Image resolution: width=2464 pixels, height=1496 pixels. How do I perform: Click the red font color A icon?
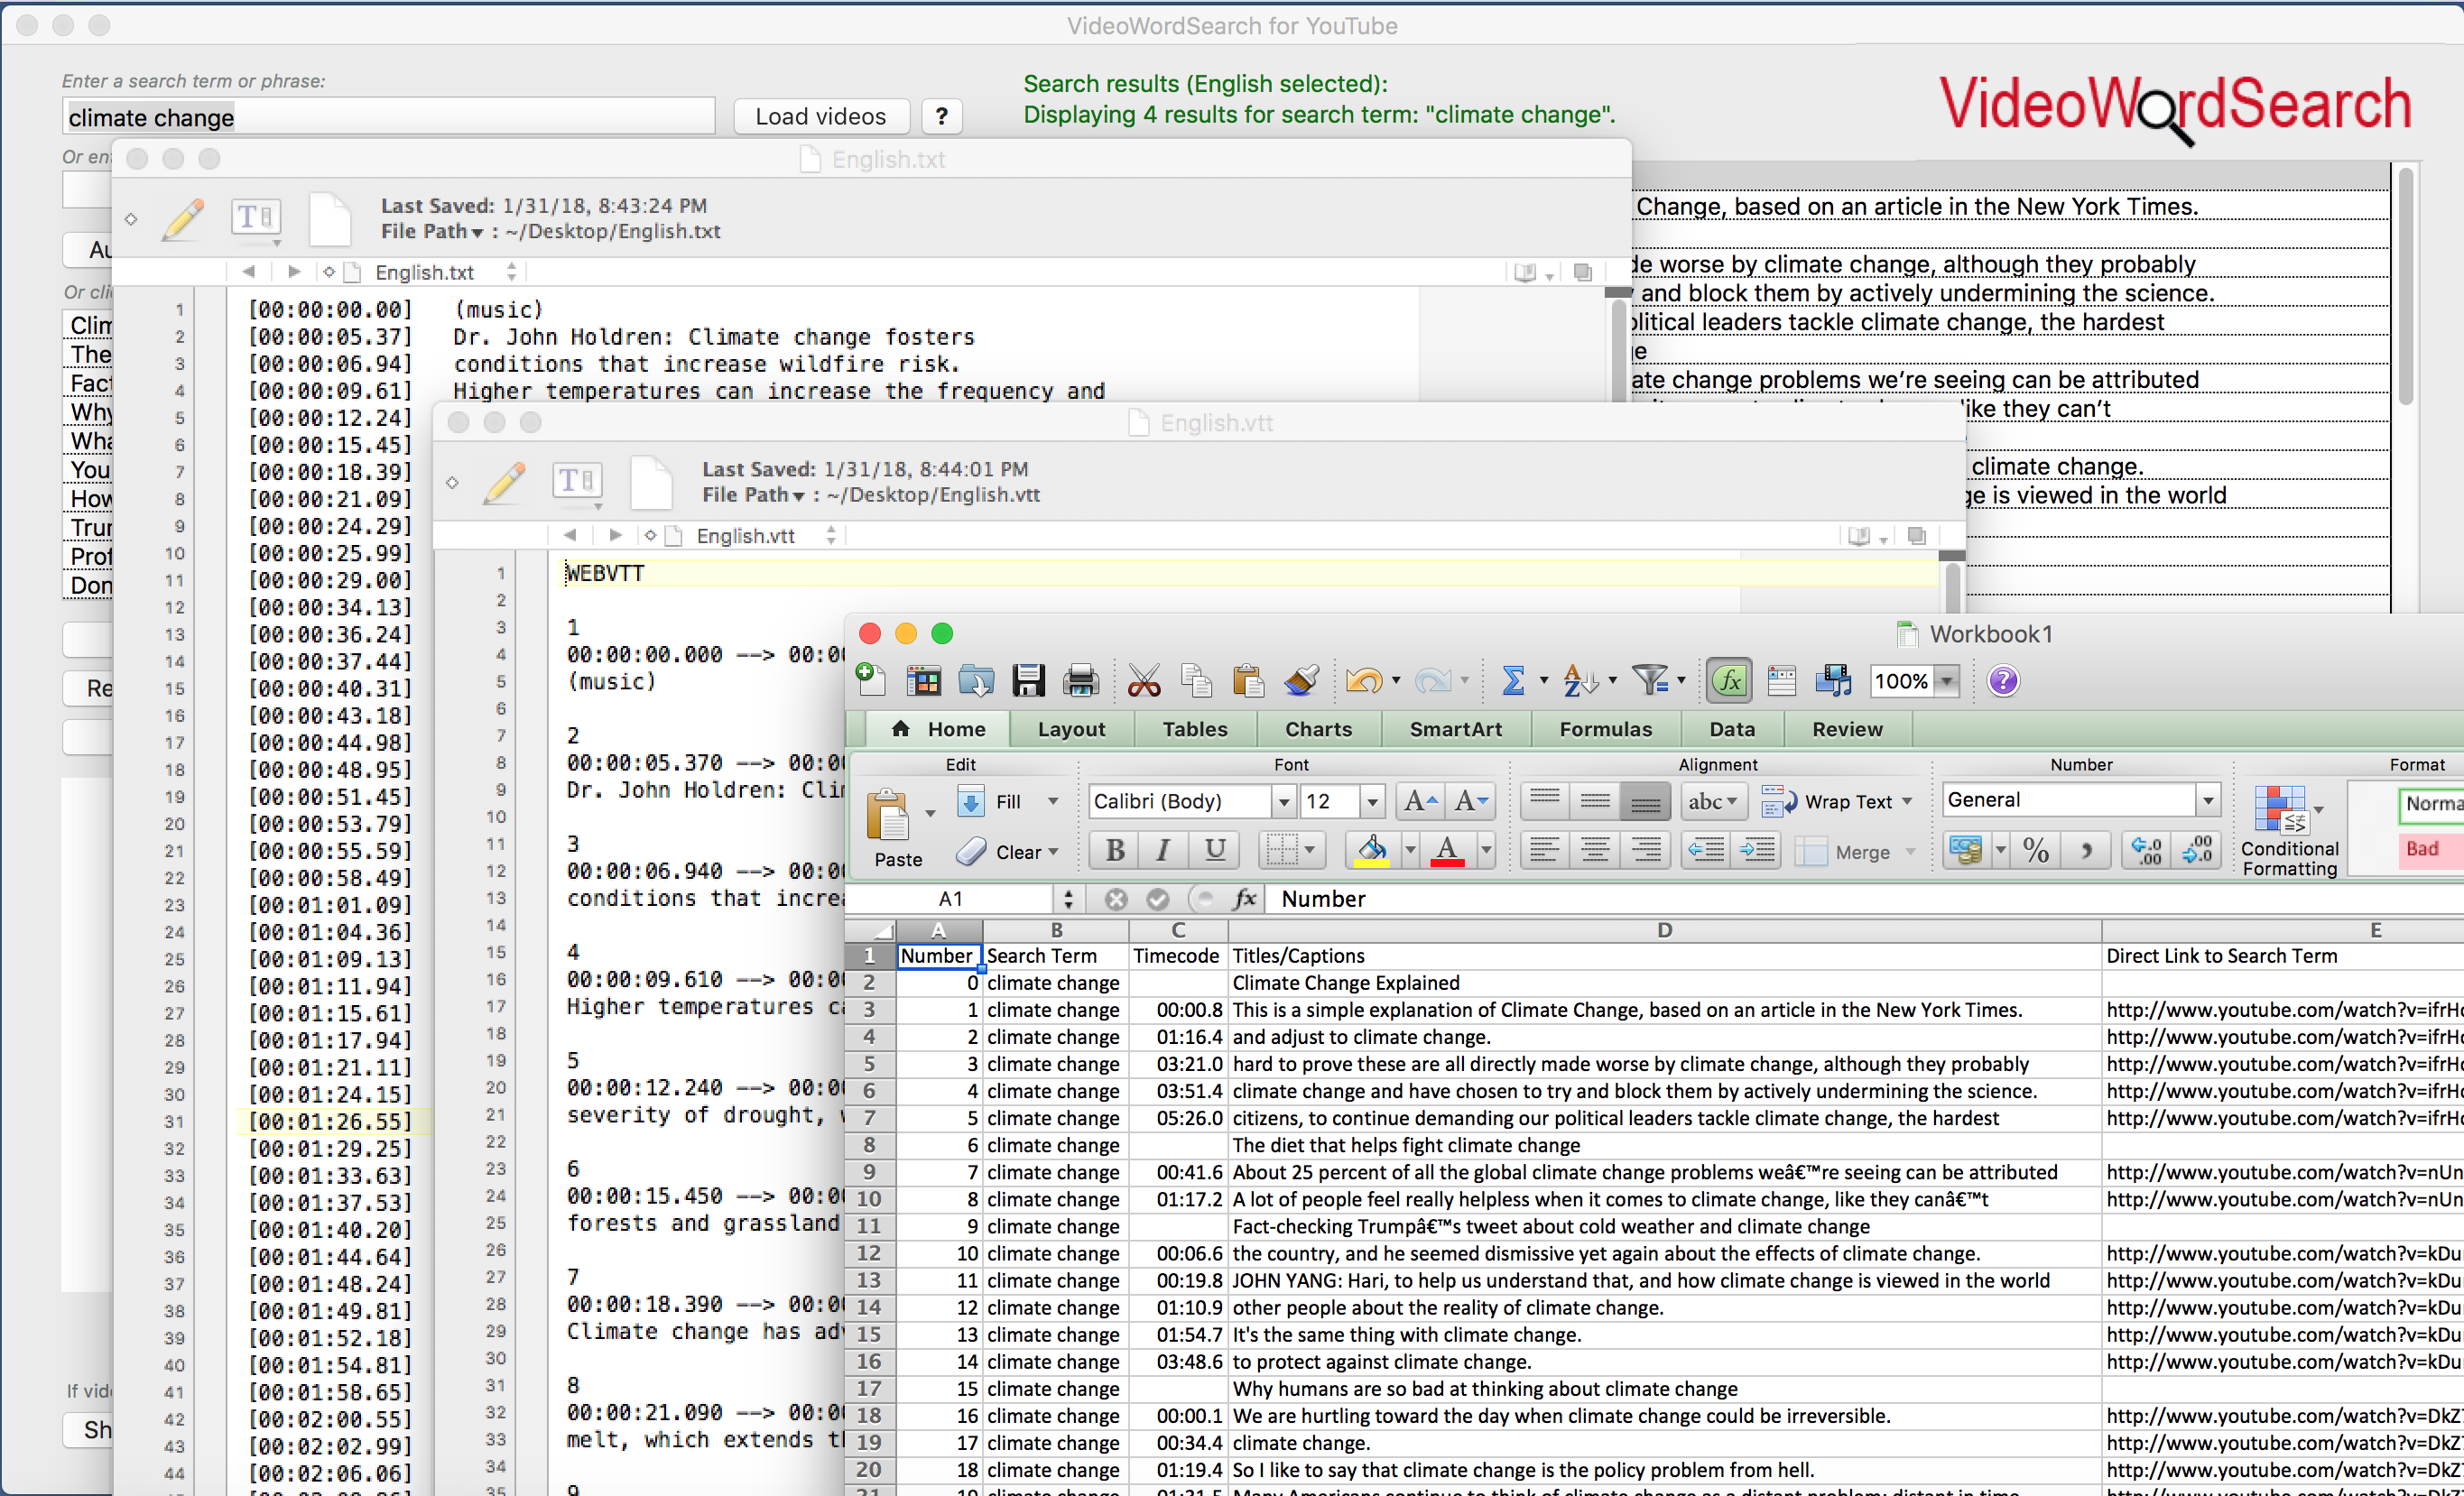click(1447, 850)
